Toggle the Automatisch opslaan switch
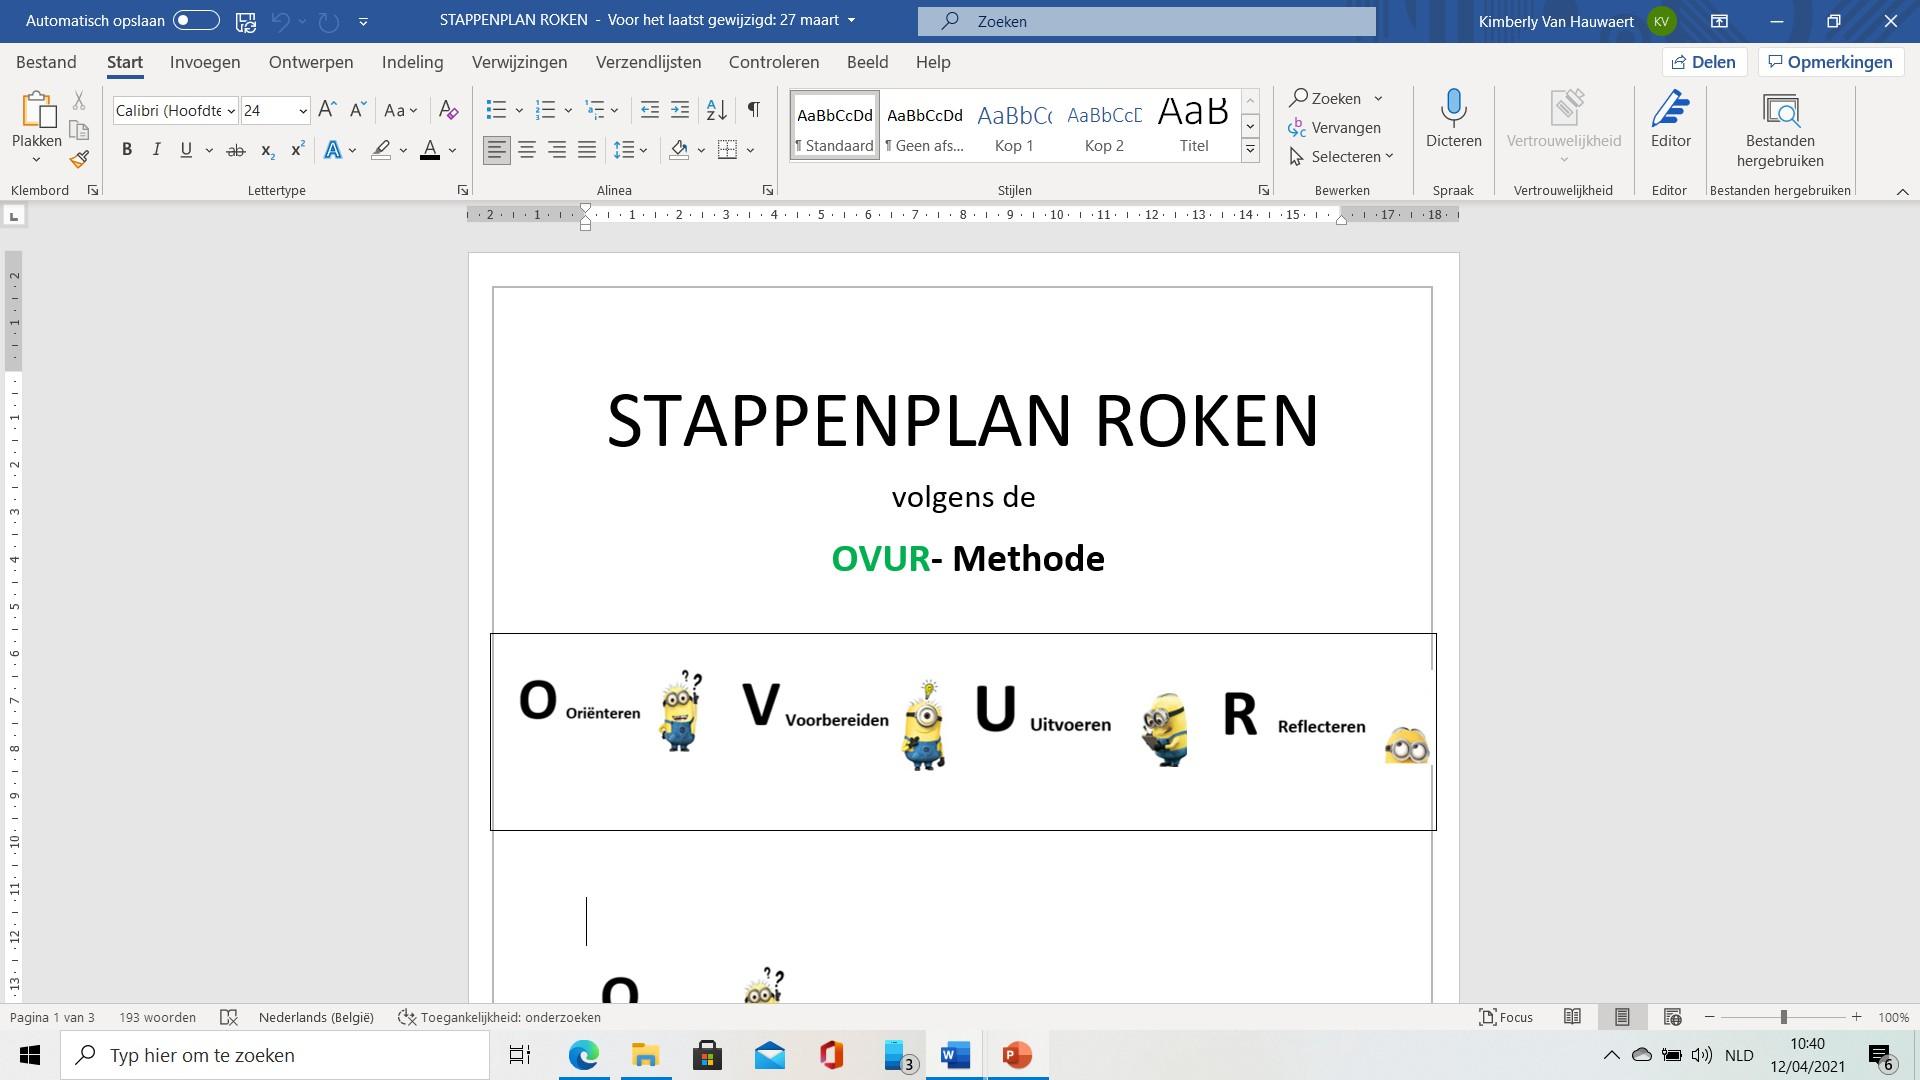The image size is (1920, 1080). 196,20
